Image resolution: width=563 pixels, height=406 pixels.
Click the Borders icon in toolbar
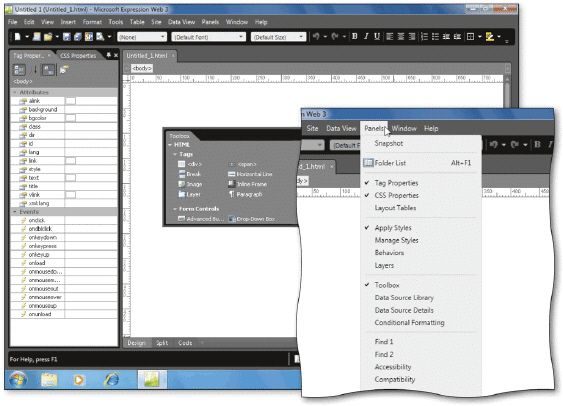click(470, 36)
